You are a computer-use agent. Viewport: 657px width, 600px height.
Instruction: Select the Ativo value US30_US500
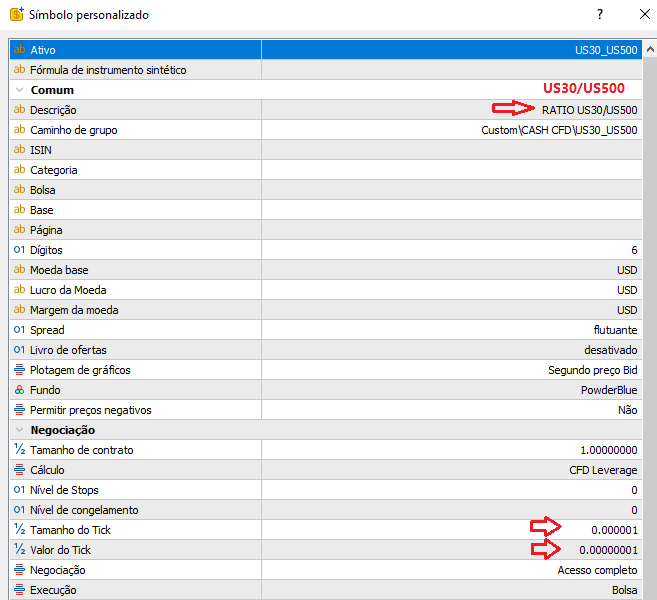point(606,50)
